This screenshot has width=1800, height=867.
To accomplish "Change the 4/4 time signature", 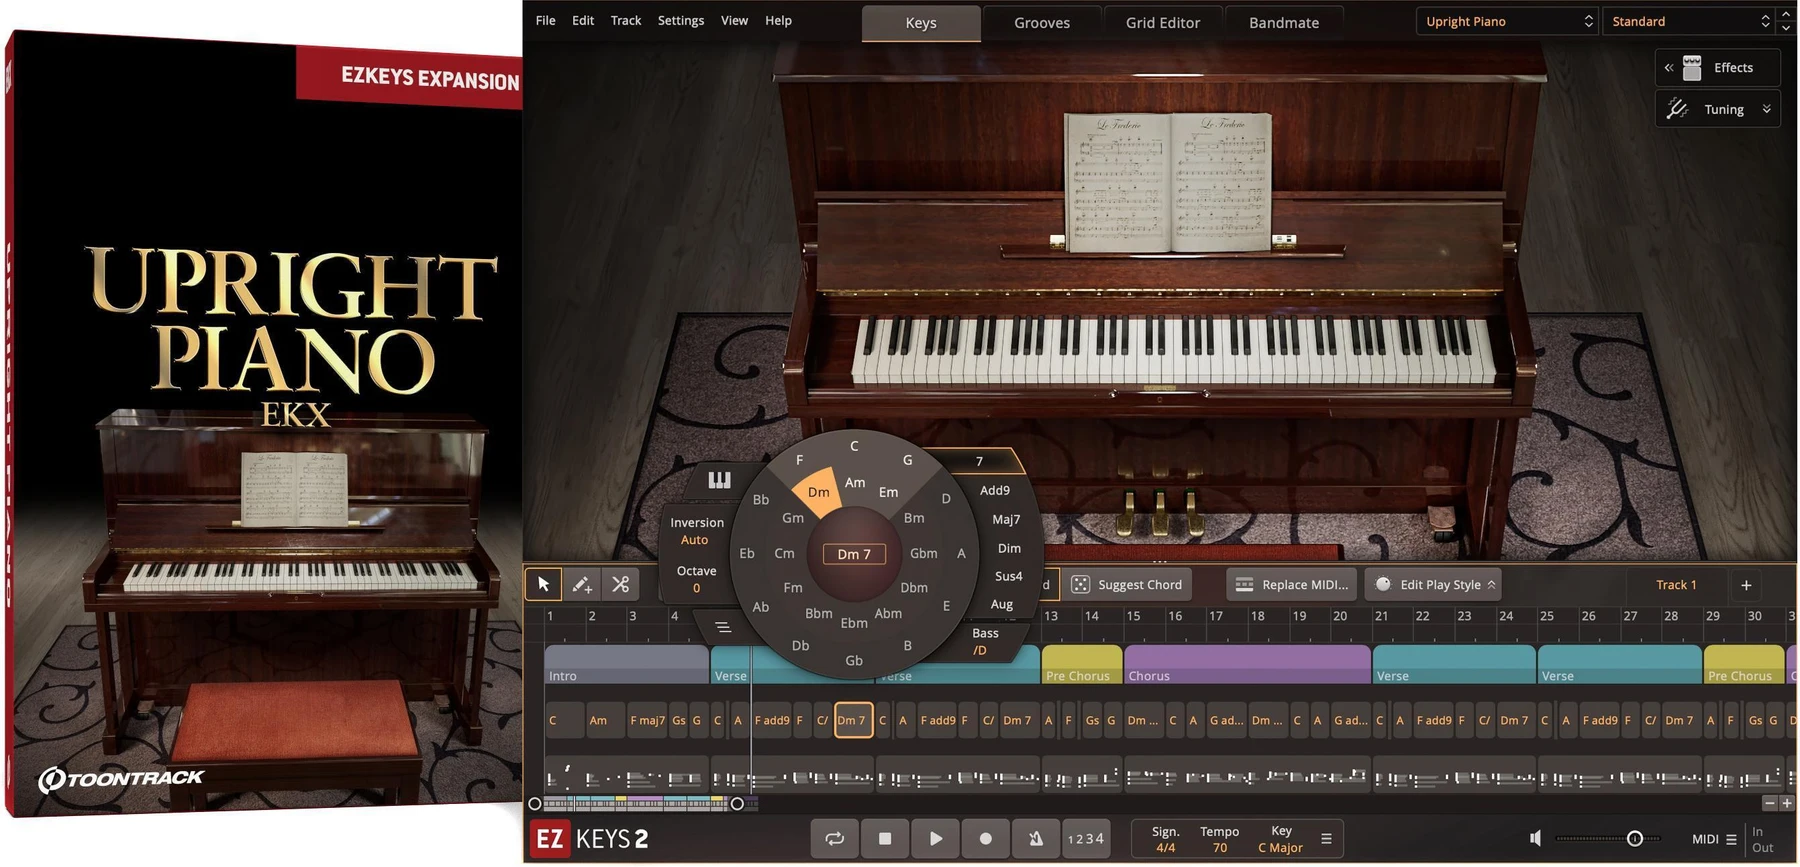I will coord(1165,847).
